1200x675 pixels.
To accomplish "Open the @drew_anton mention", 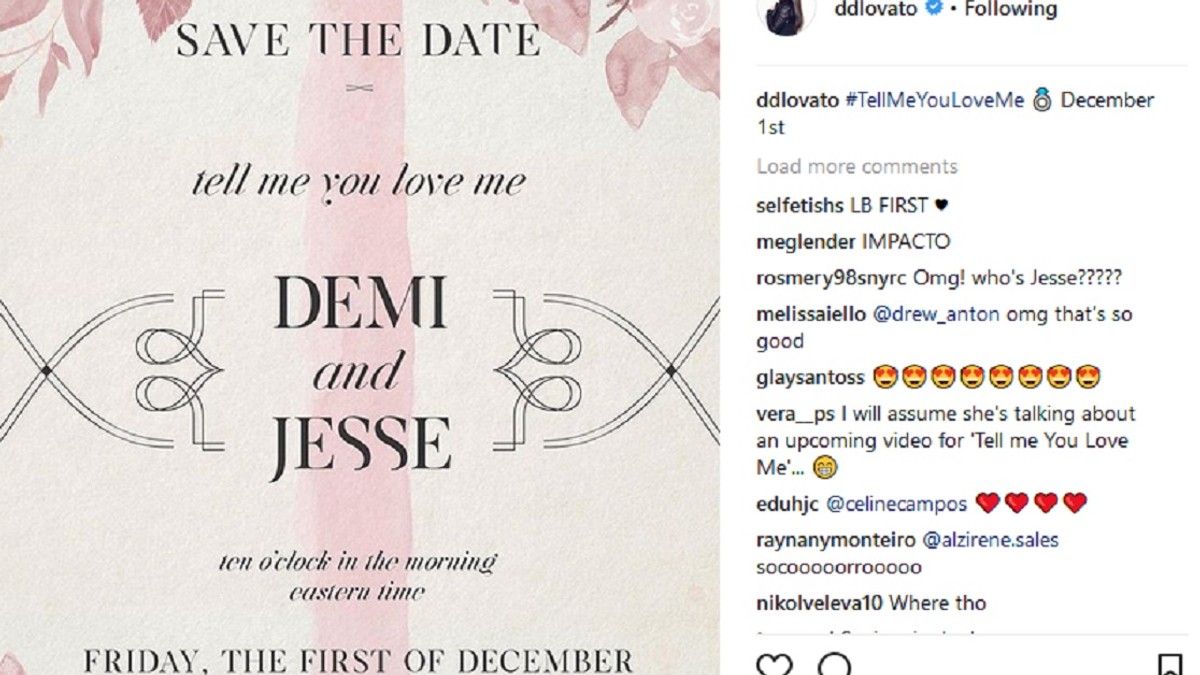I will pyautogui.click(x=936, y=314).
